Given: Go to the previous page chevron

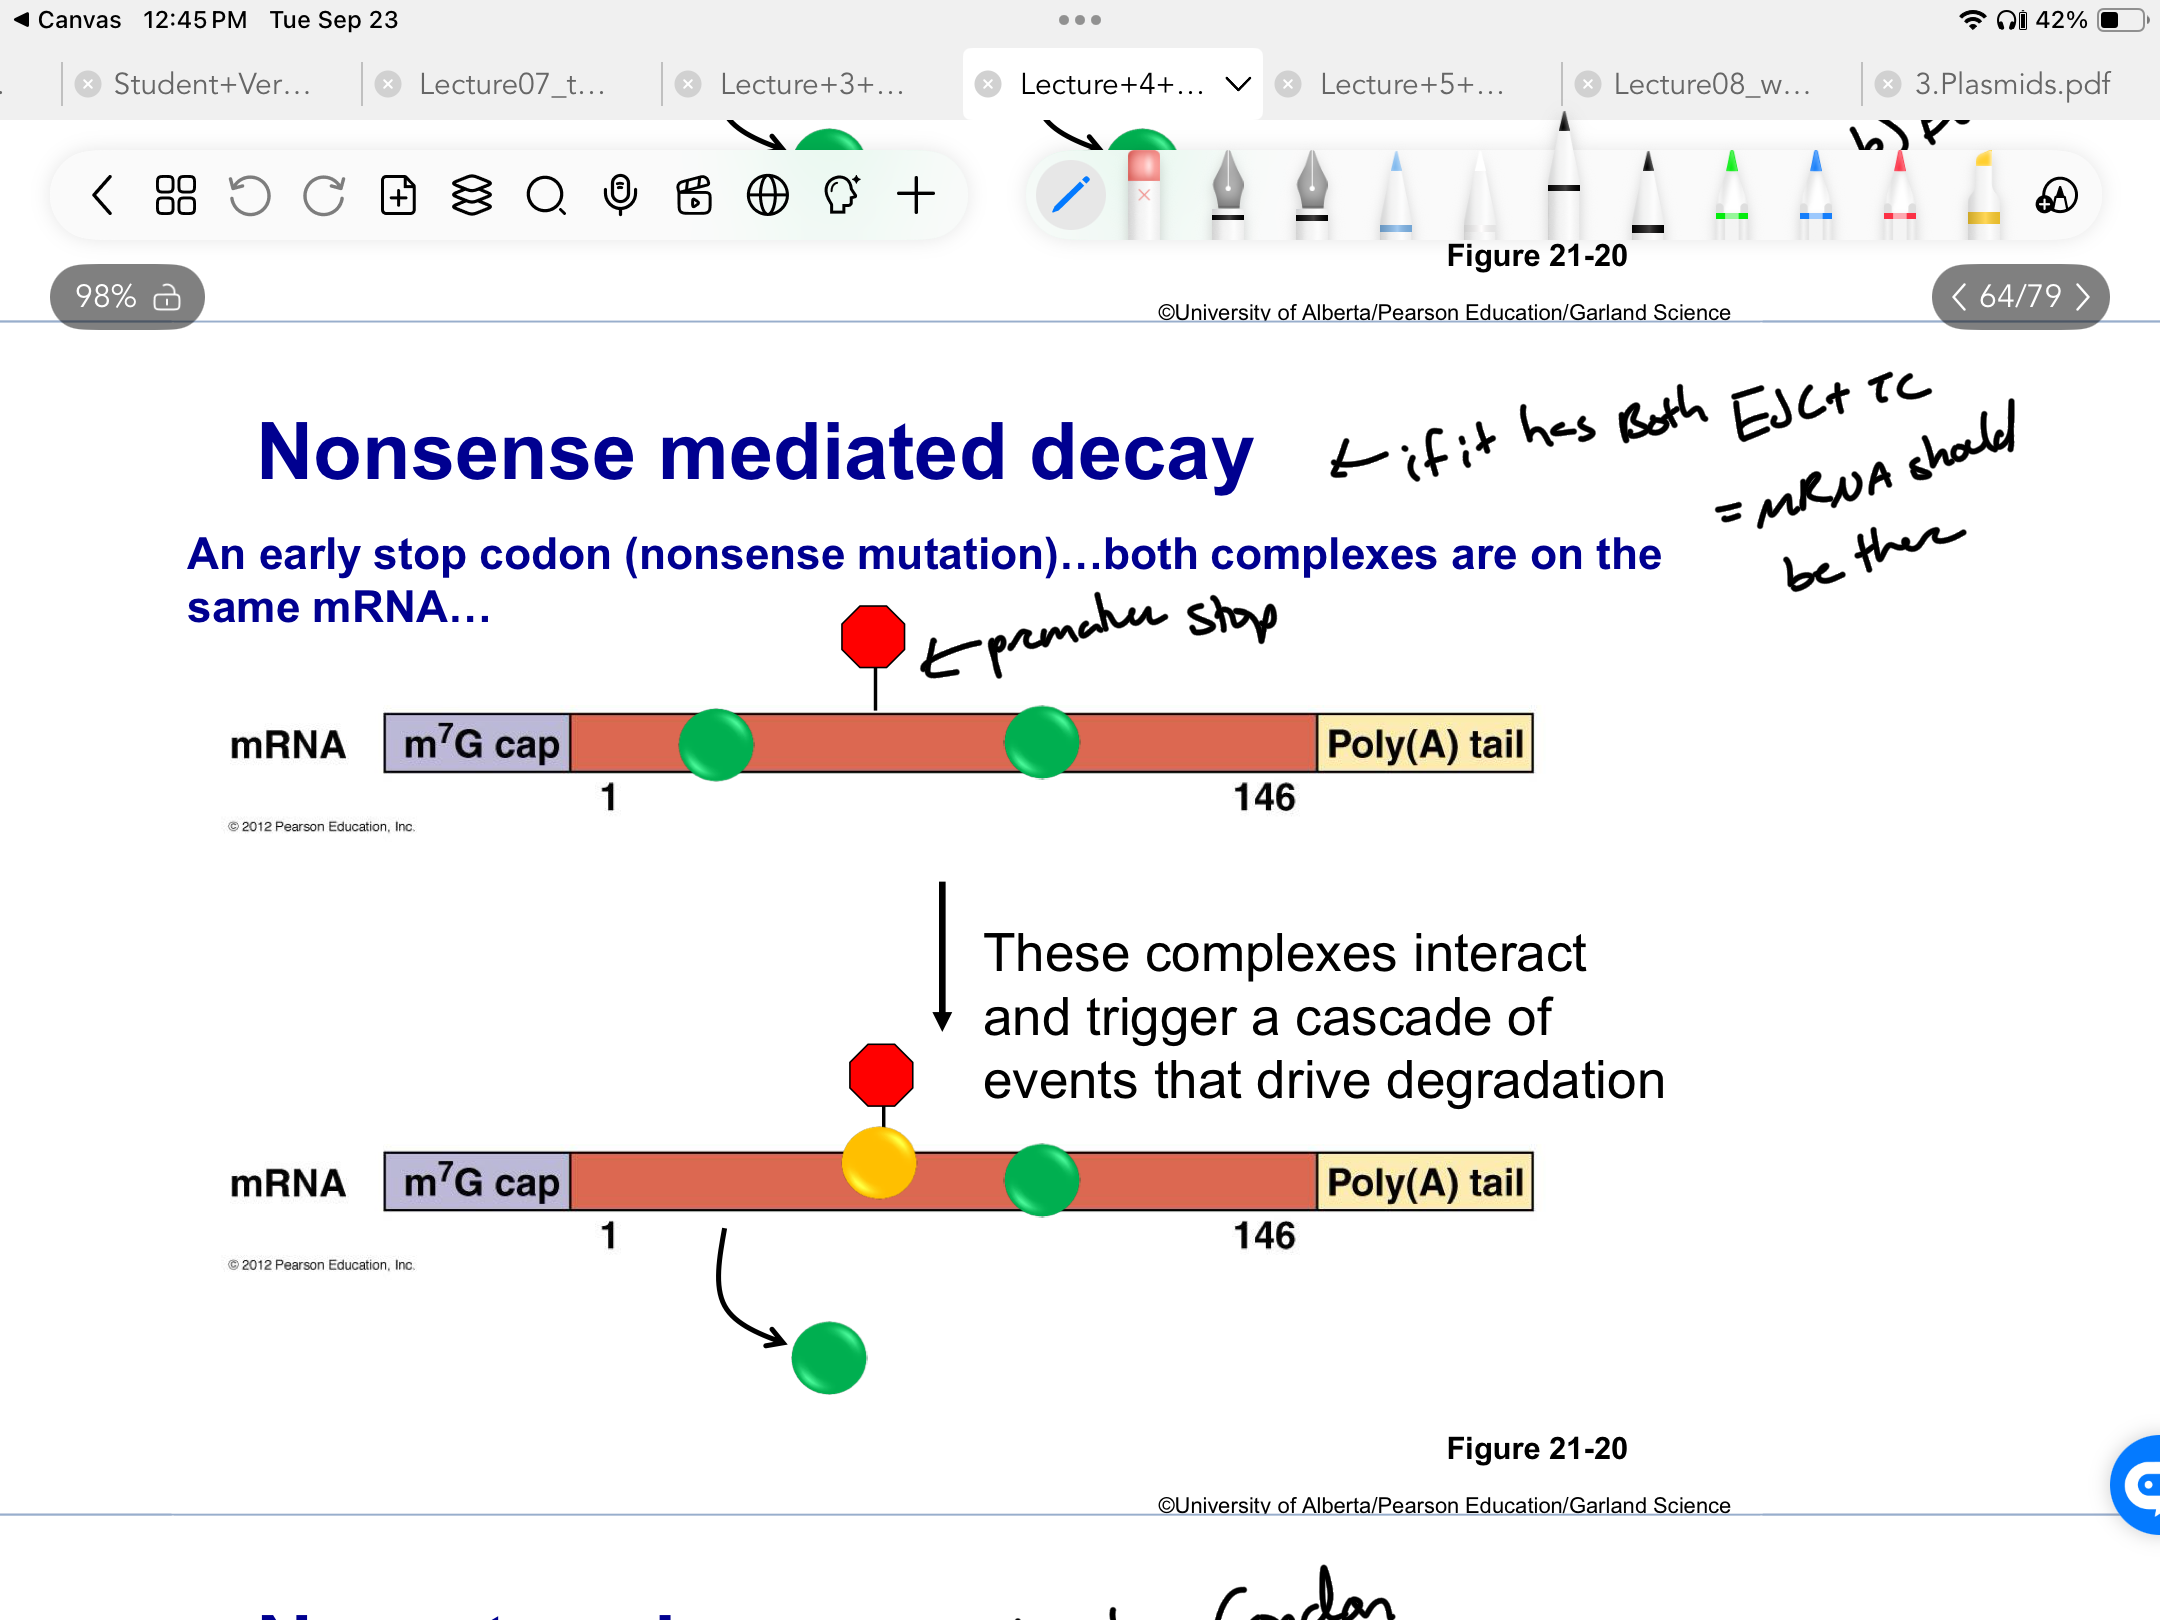Looking at the screenshot, I should [1958, 296].
